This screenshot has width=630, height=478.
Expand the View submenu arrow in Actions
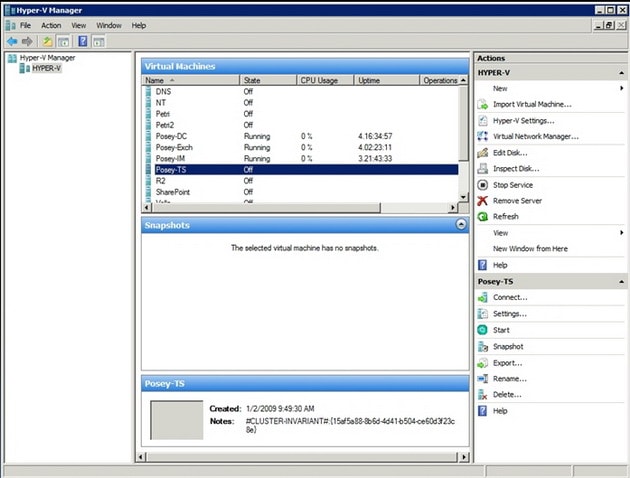pos(622,233)
